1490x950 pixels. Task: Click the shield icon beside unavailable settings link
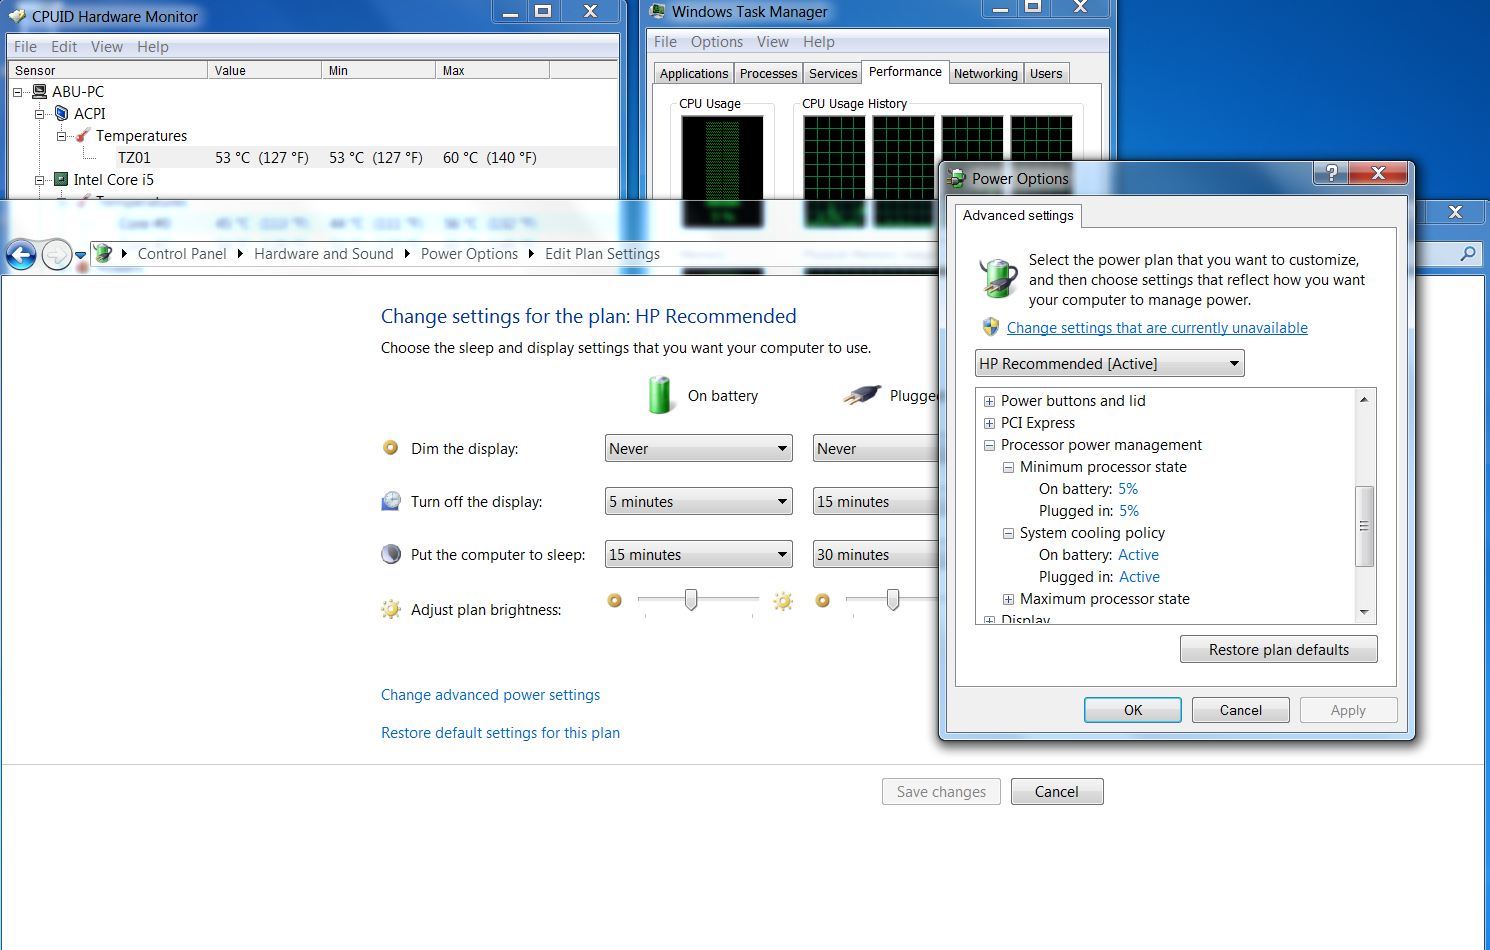coord(991,327)
